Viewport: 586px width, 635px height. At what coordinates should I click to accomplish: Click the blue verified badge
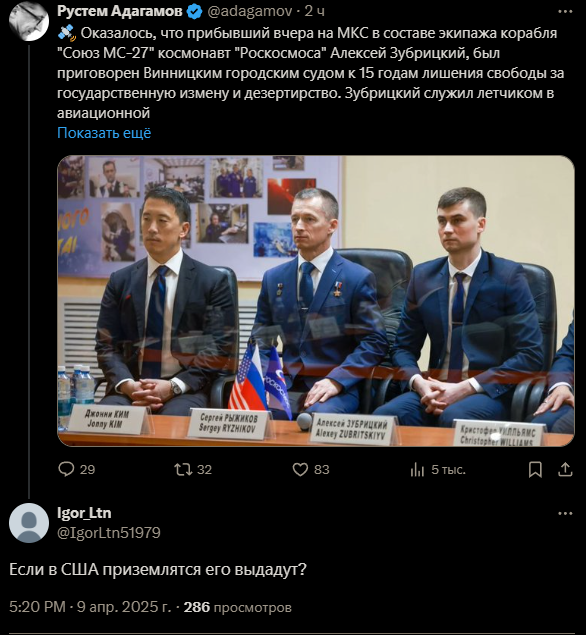coord(195,12)
